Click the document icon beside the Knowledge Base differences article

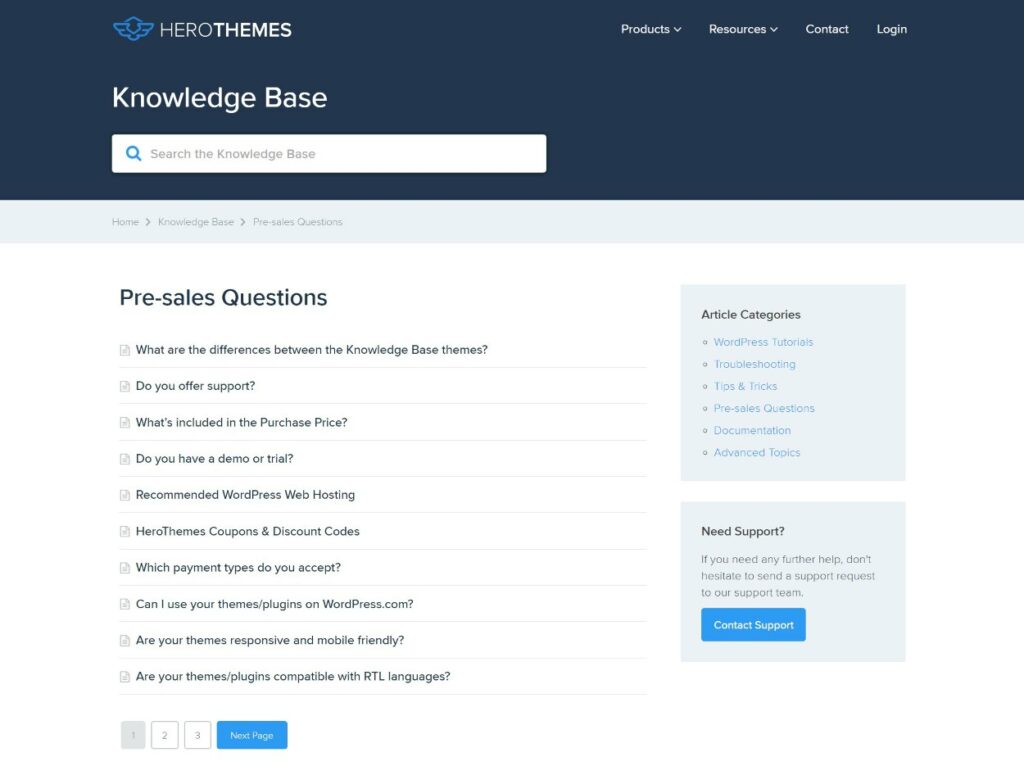click(x=124, y=349)
